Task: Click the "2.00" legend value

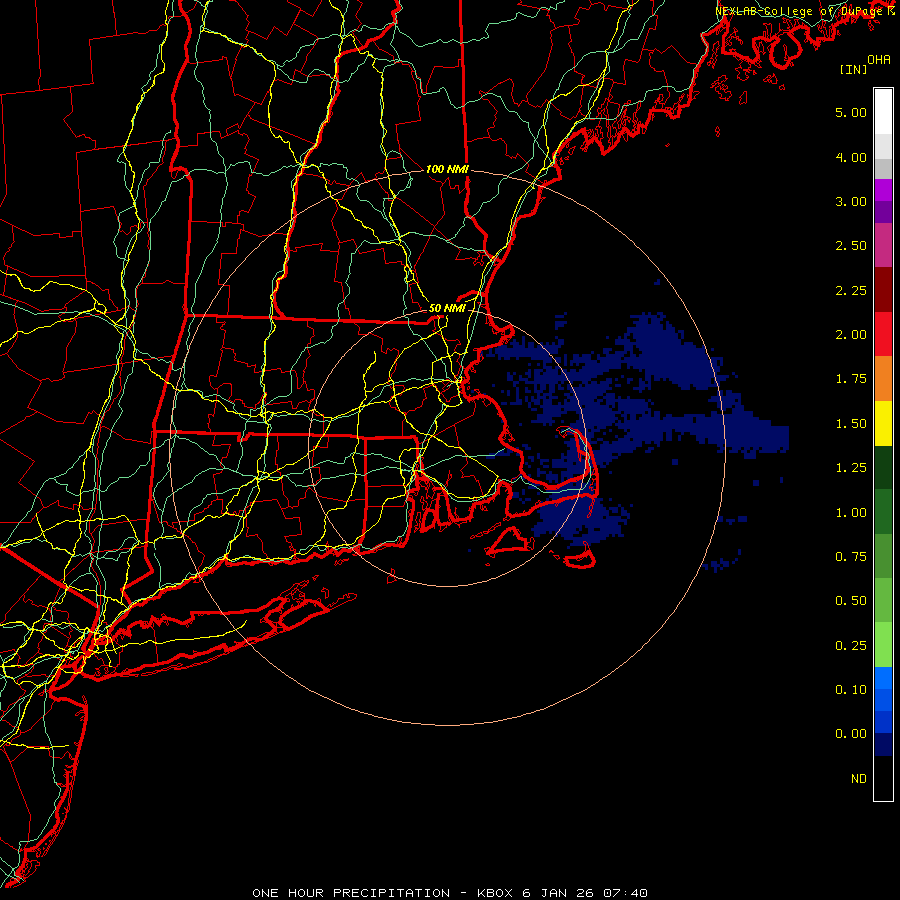Action: [x=851, y=335]
